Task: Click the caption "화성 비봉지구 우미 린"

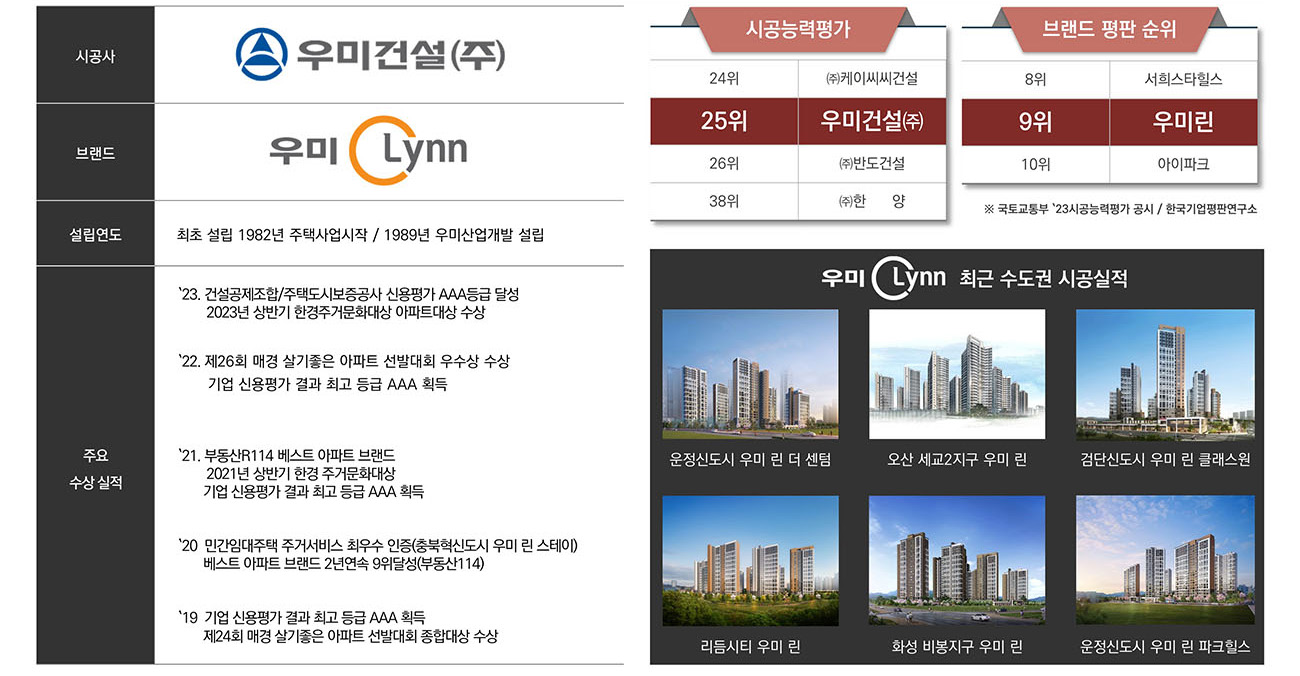Action: [957, 647]
